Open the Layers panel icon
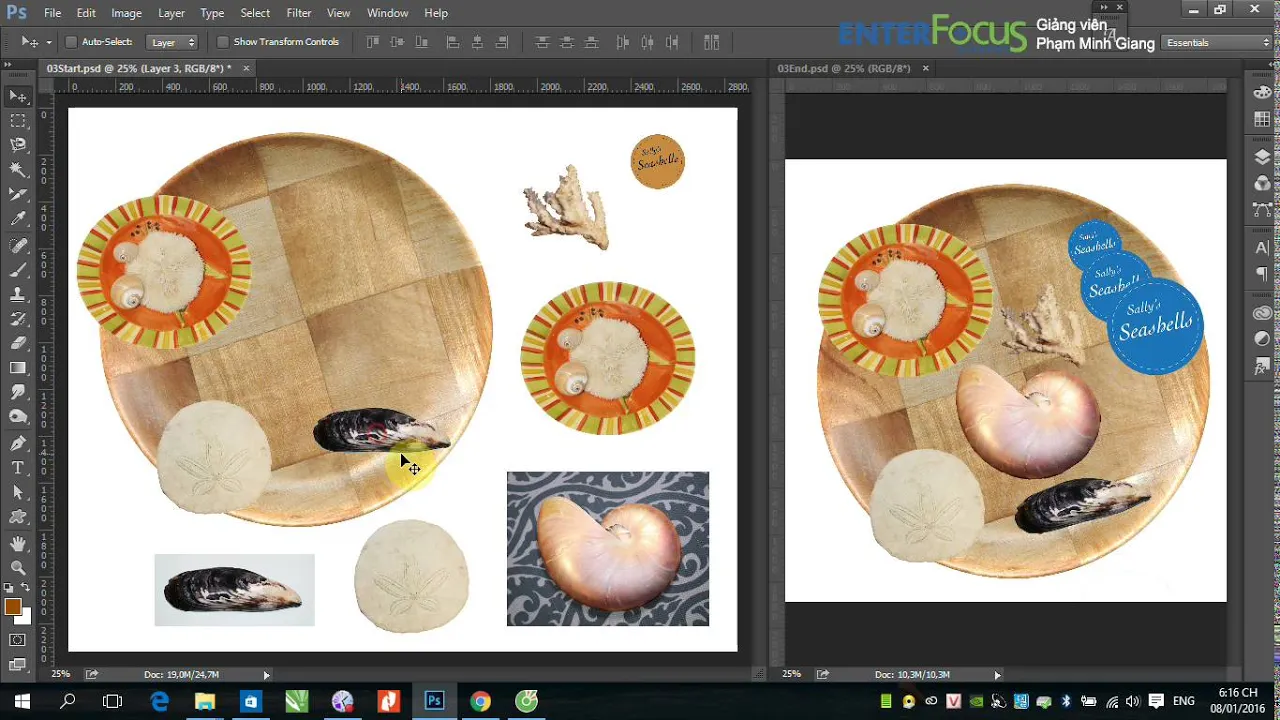The height and width of the screenshot is (720, 1280). [x=1262, y=158]
